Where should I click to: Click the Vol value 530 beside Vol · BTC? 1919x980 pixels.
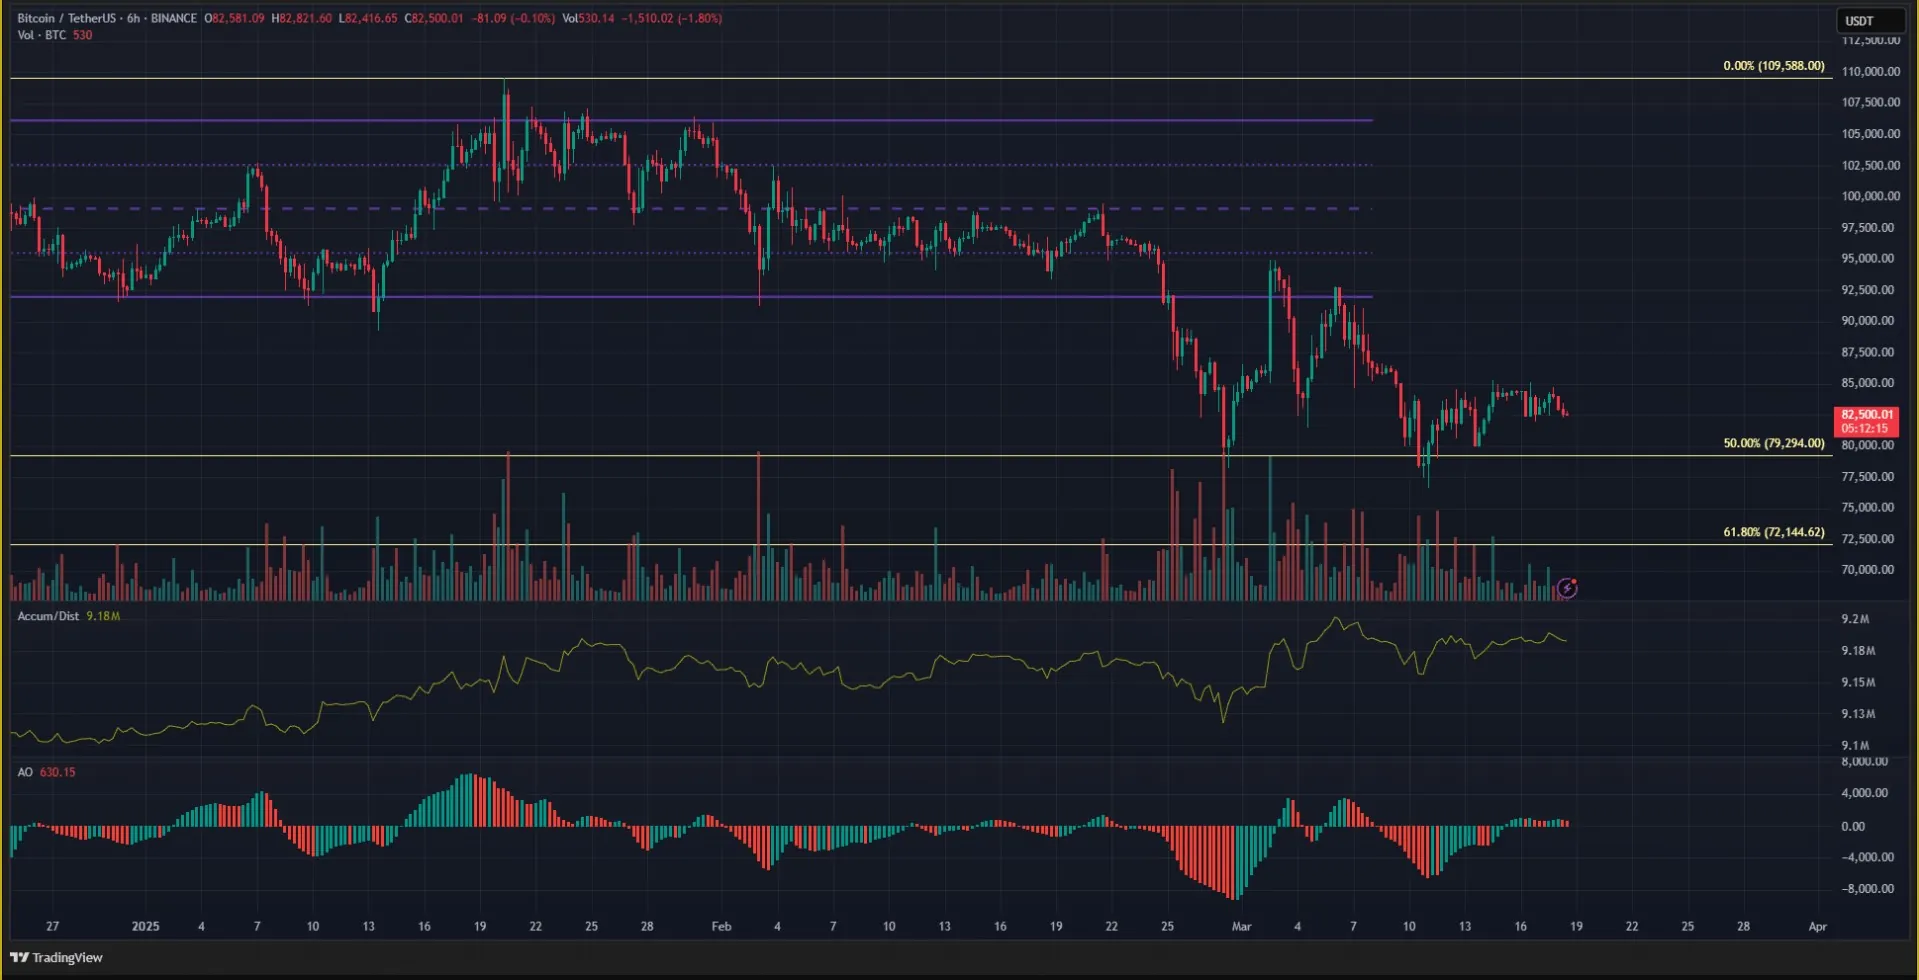pyautogui.click(x=82, y=35)
